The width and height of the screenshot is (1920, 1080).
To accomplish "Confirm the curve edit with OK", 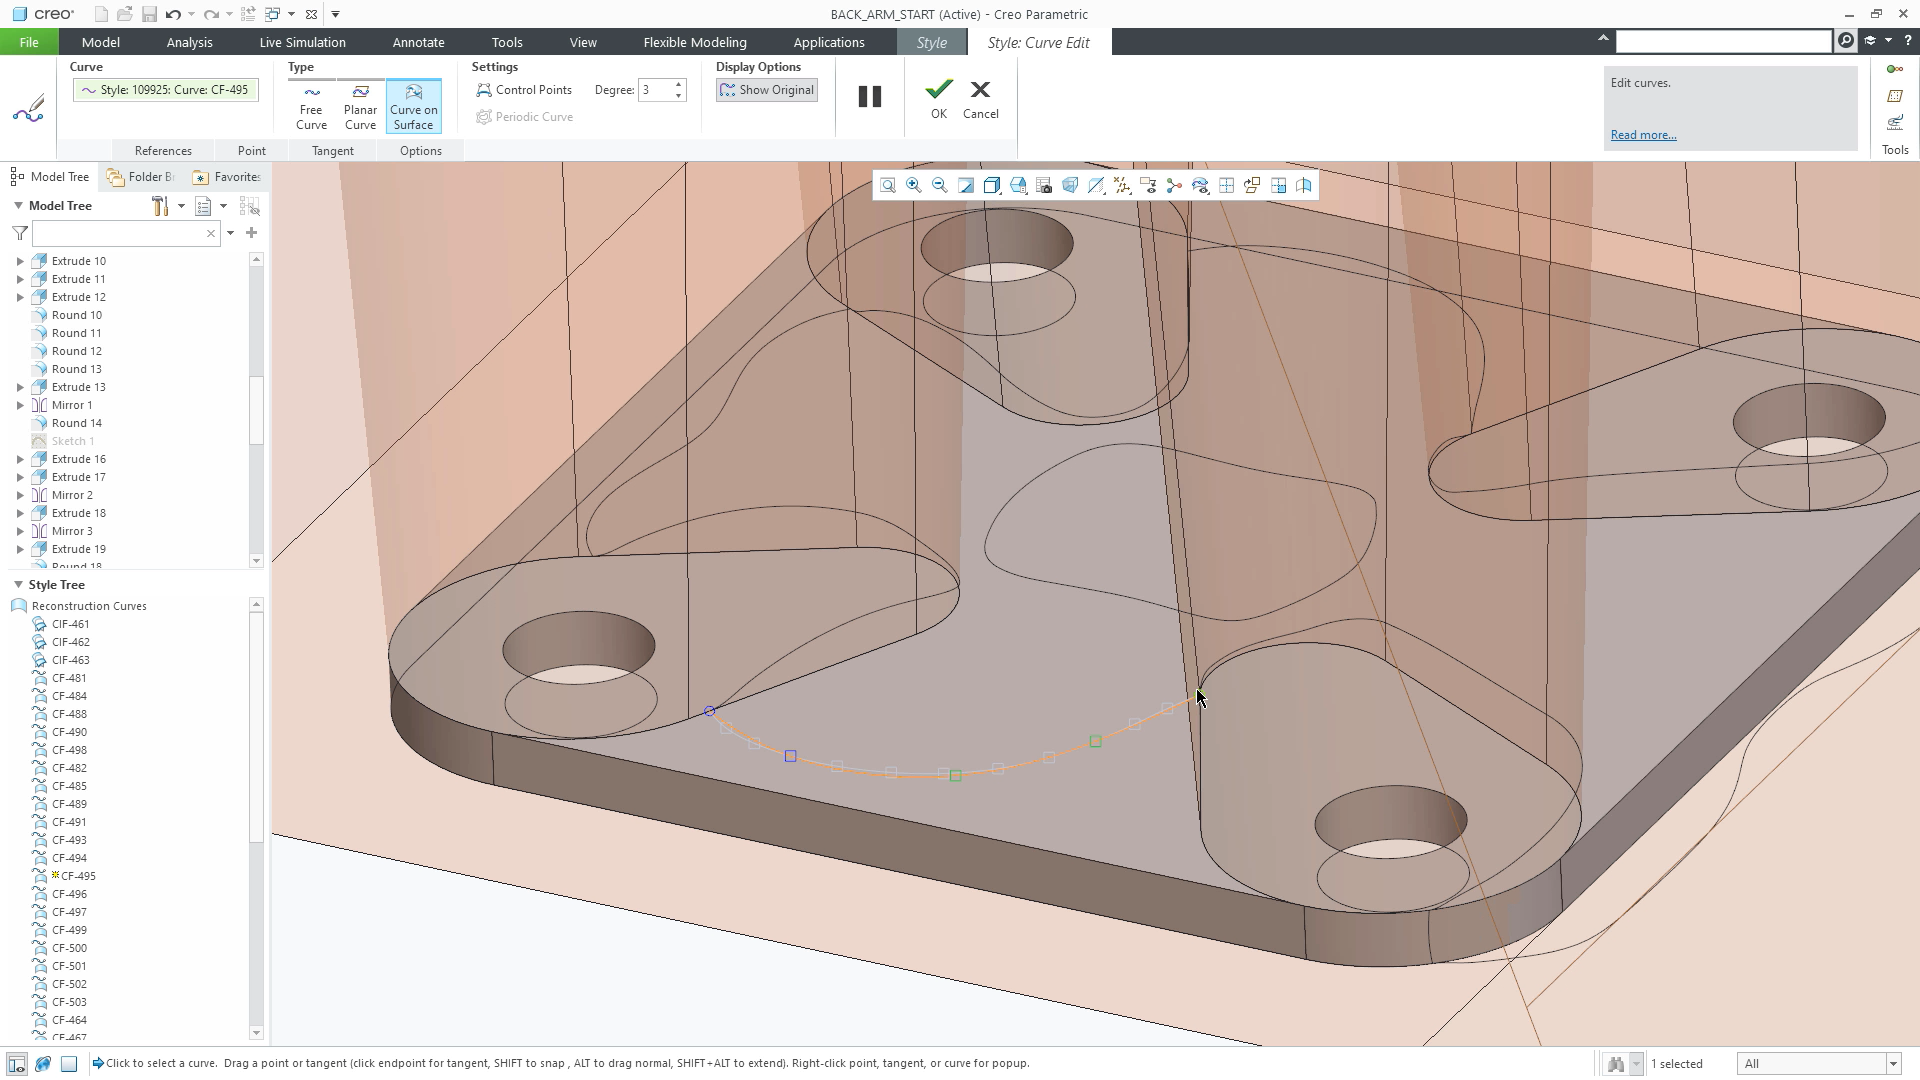I will coord(938,99).
